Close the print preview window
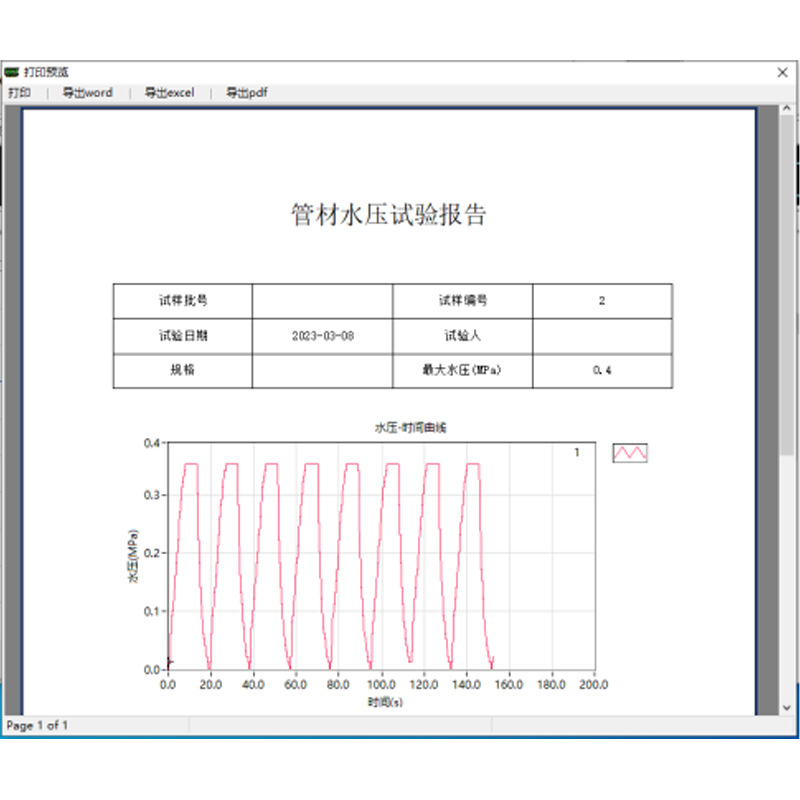Screen dimensions: 800x800 point(782,72)
